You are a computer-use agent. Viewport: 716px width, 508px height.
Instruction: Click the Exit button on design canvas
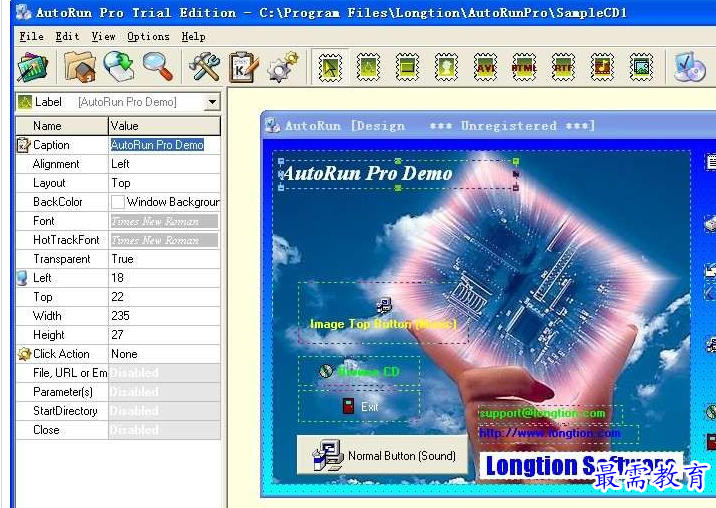point(359,406)
